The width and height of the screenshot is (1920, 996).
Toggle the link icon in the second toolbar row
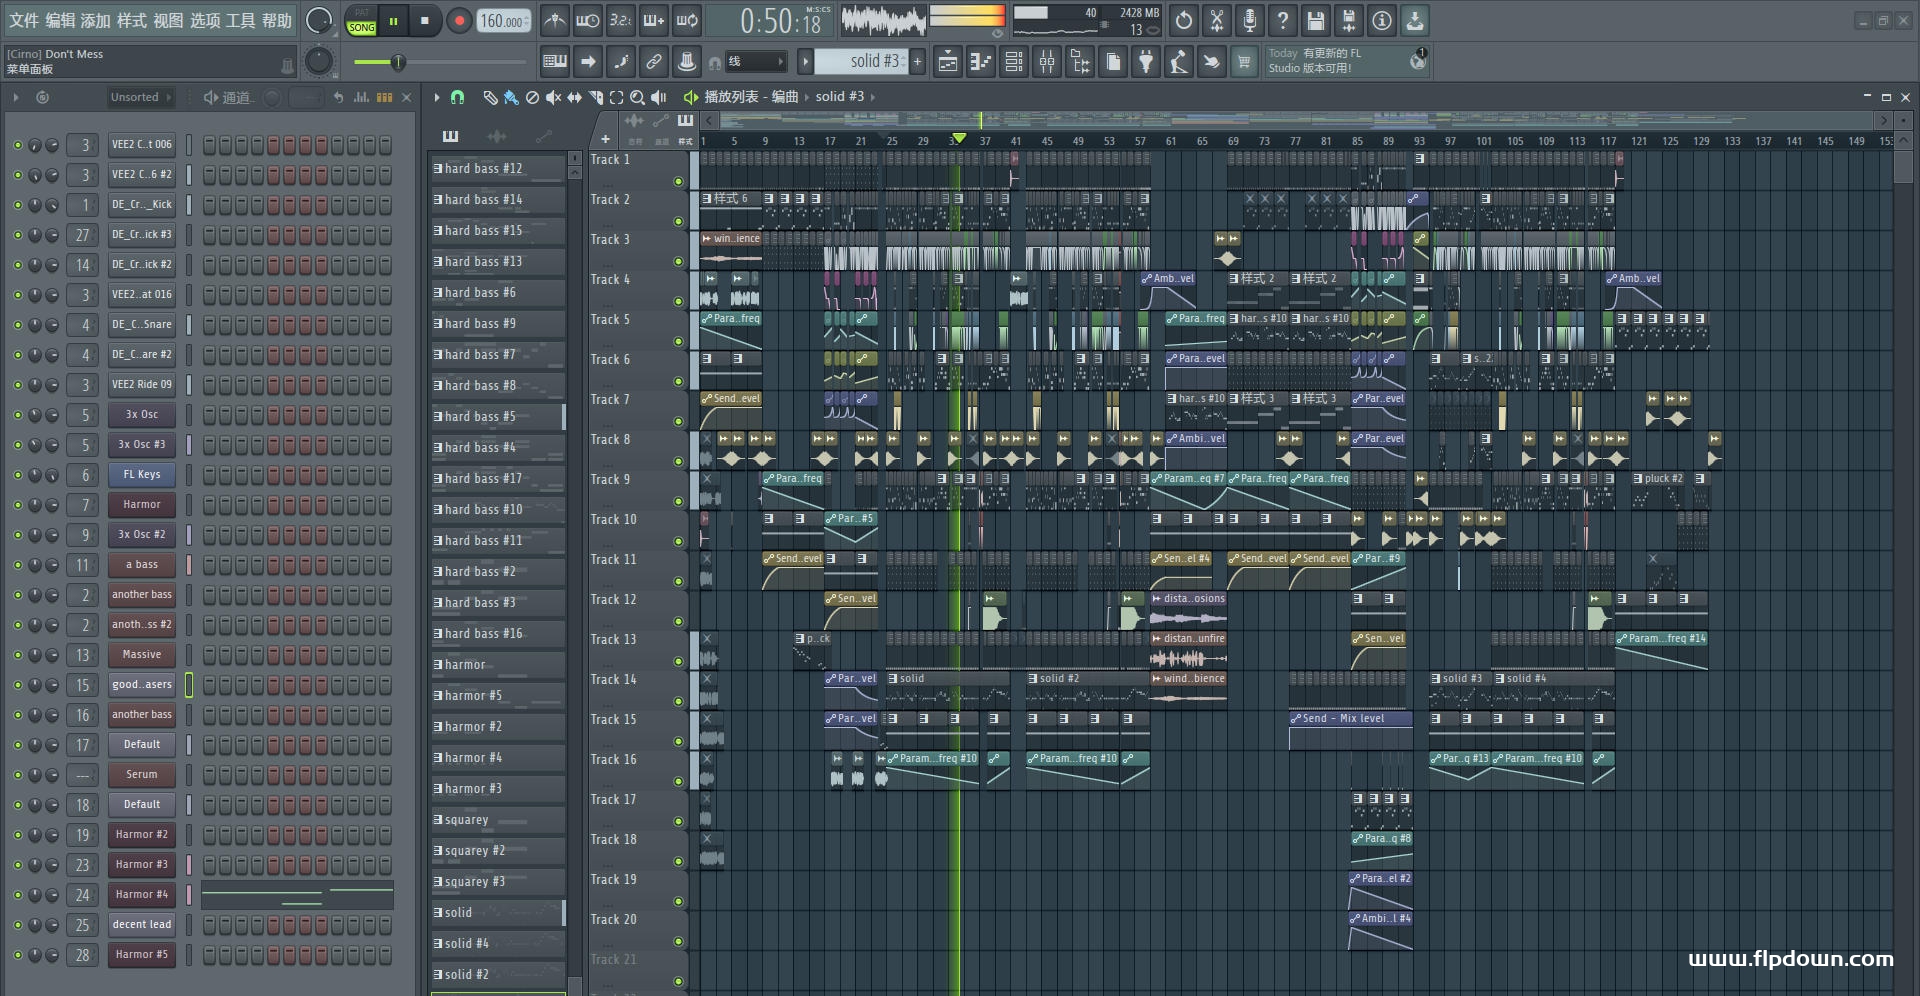click(654, 62)
